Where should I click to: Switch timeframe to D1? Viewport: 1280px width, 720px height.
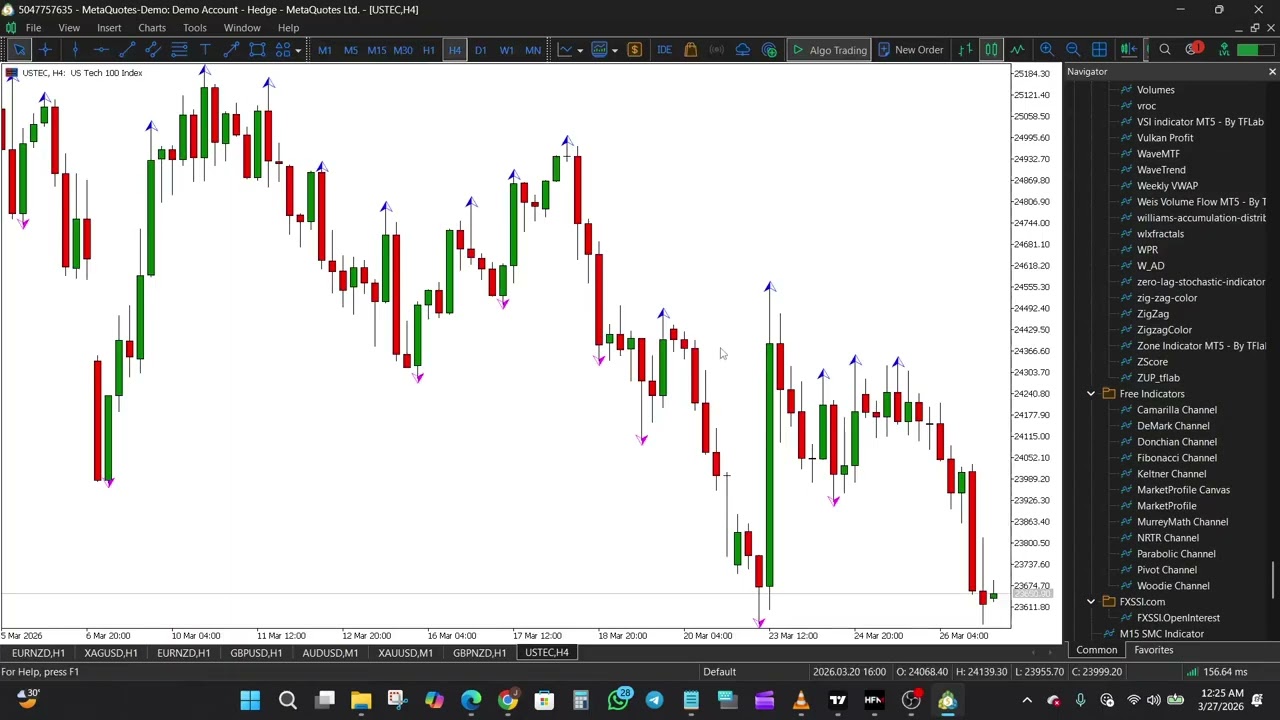coord(480,50)
